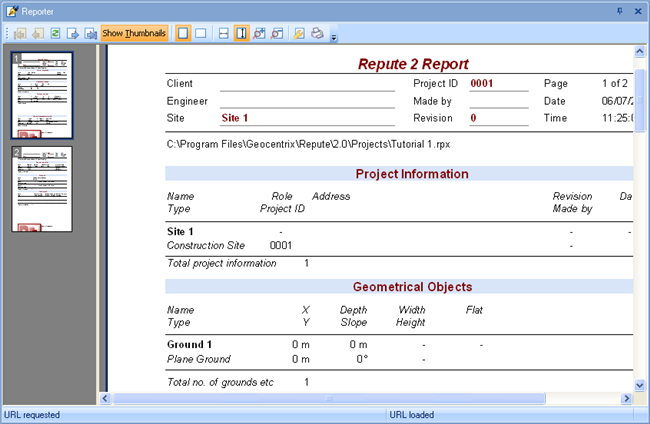Click the Address column header
The width and height of the screenshot is (650, 424).
pyautogui.click(x=331, y=196)
